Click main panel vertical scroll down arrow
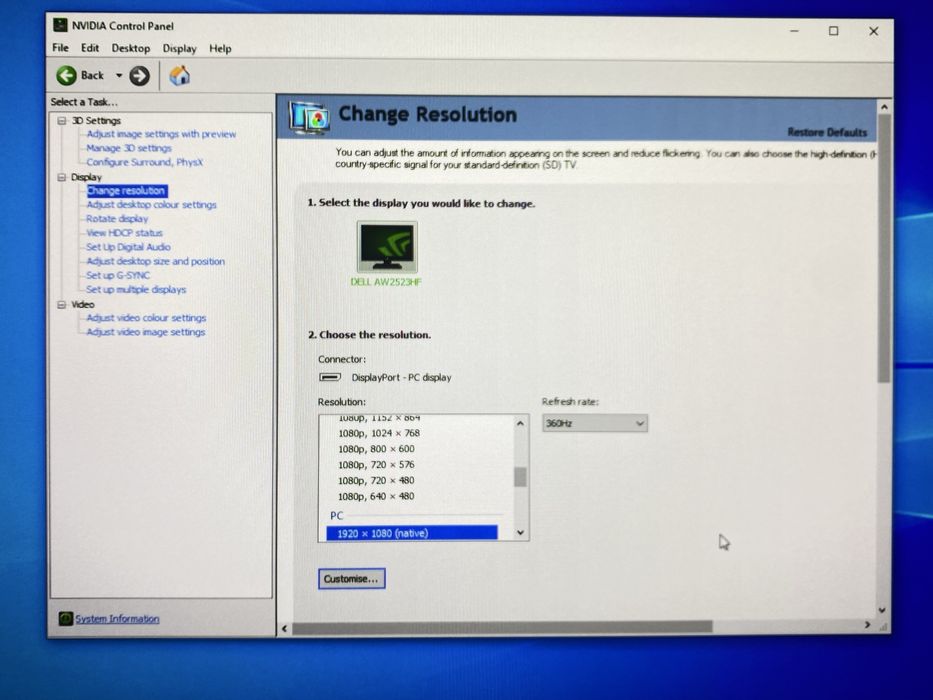This screenshot has width=933, height=700. pyautogui.click(x=882, y=610)
